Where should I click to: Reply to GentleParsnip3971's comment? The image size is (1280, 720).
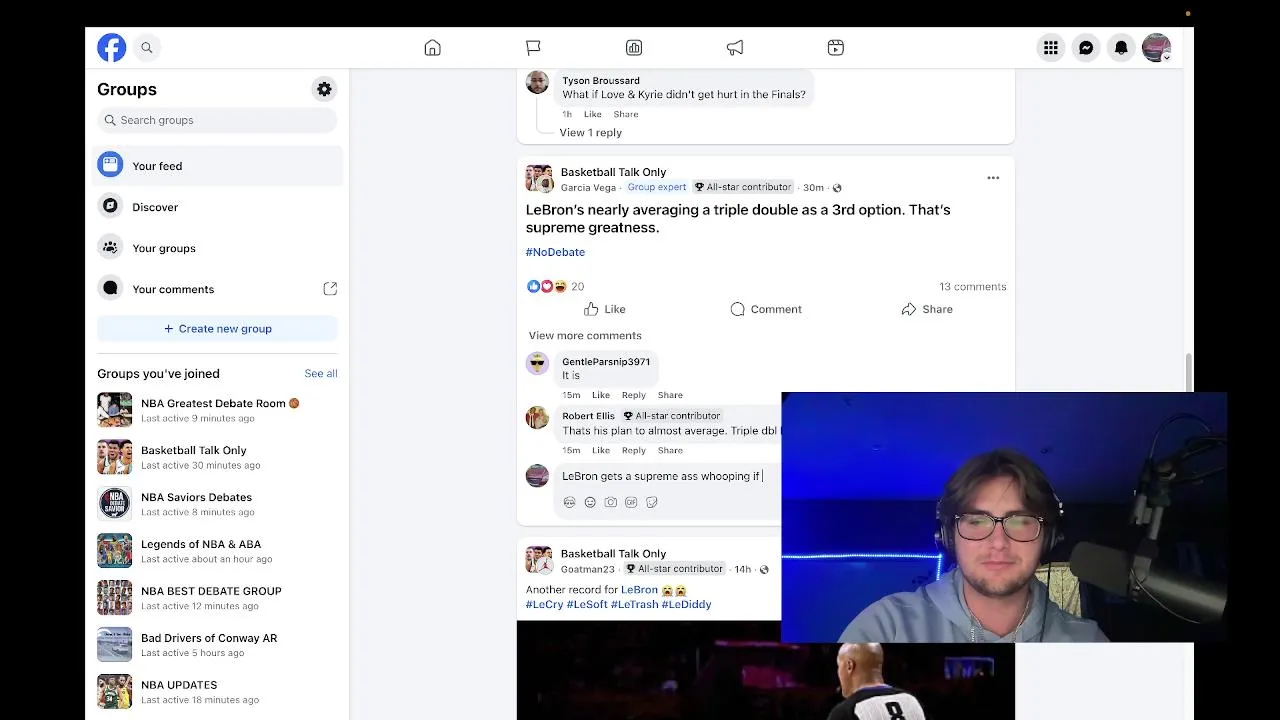coord(633,395)
